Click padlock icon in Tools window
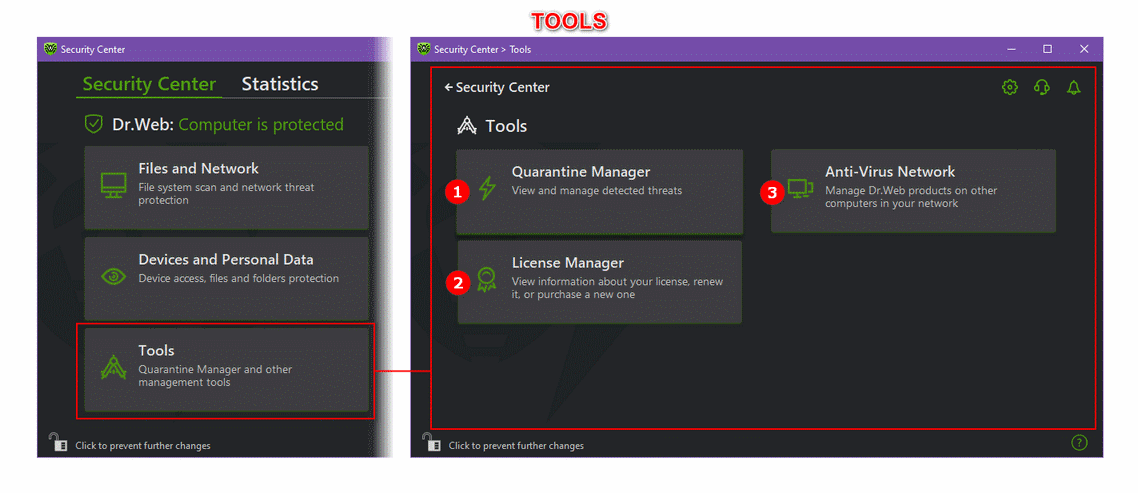The height and width of the screenshot is (493, 1138). [431, 441]
